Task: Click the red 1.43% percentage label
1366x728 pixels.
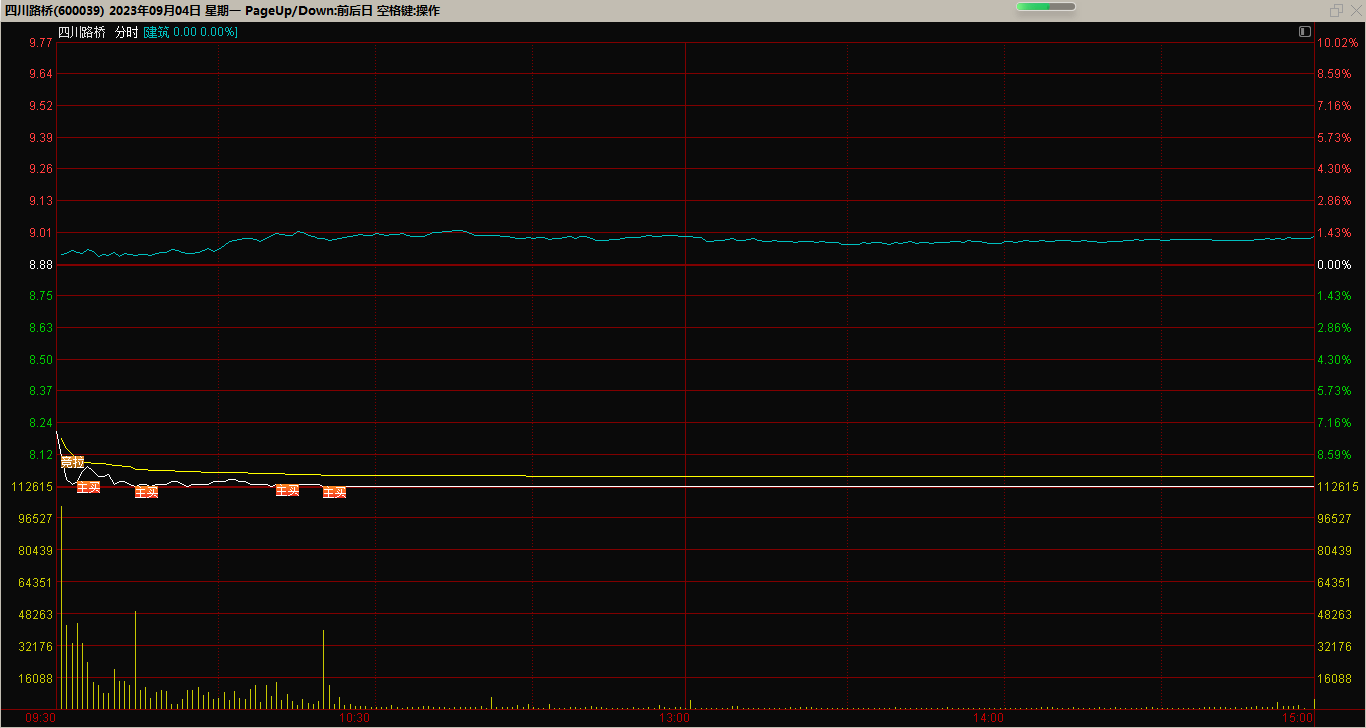Action: pos(1334,233)
